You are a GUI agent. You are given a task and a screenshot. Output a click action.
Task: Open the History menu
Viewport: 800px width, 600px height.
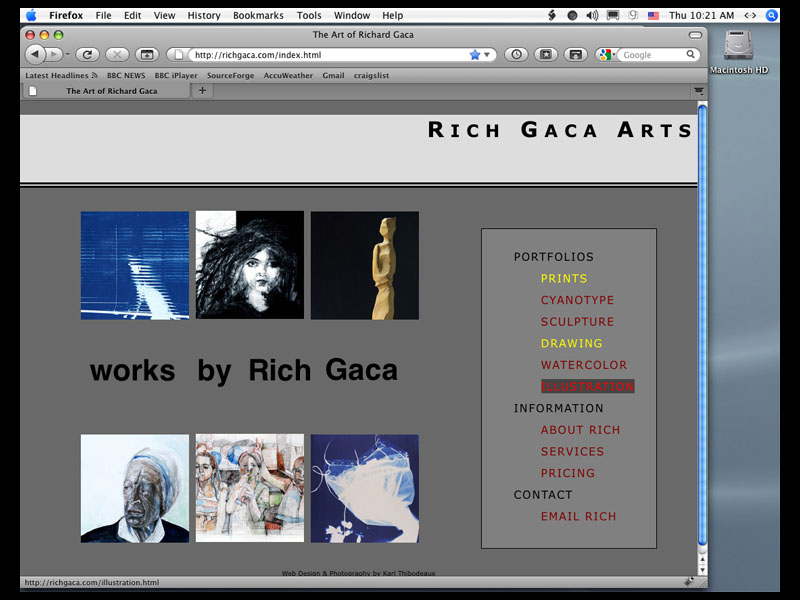pyautogui.click(x=204, y=15)
